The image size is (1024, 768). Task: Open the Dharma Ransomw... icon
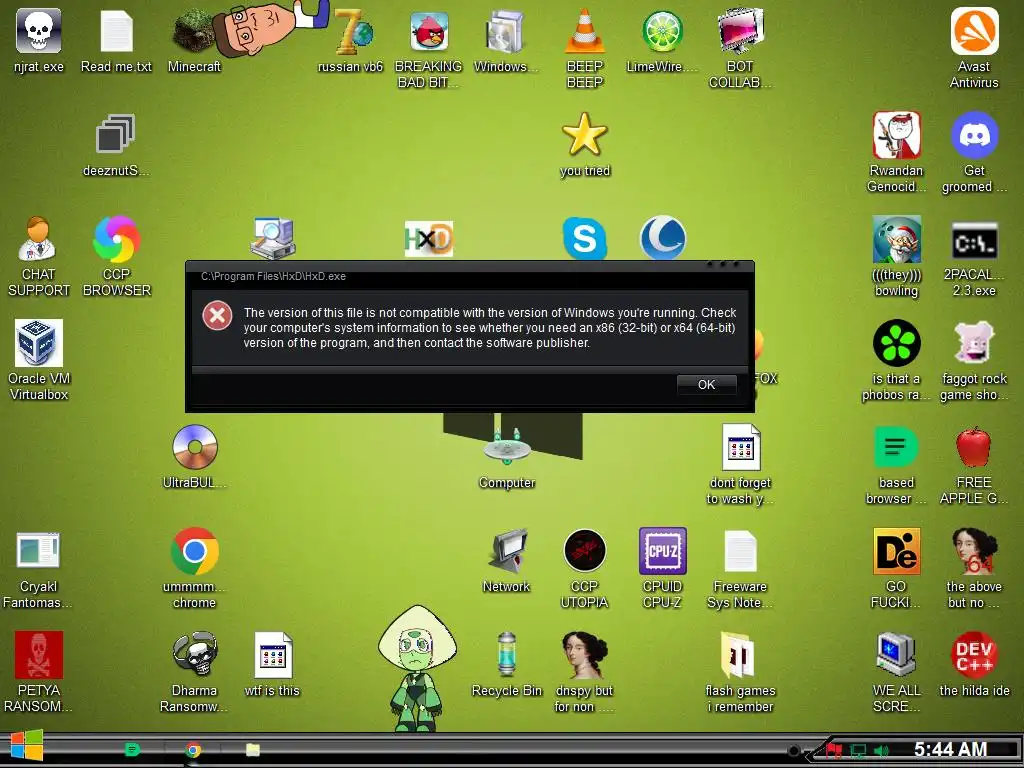195,654
